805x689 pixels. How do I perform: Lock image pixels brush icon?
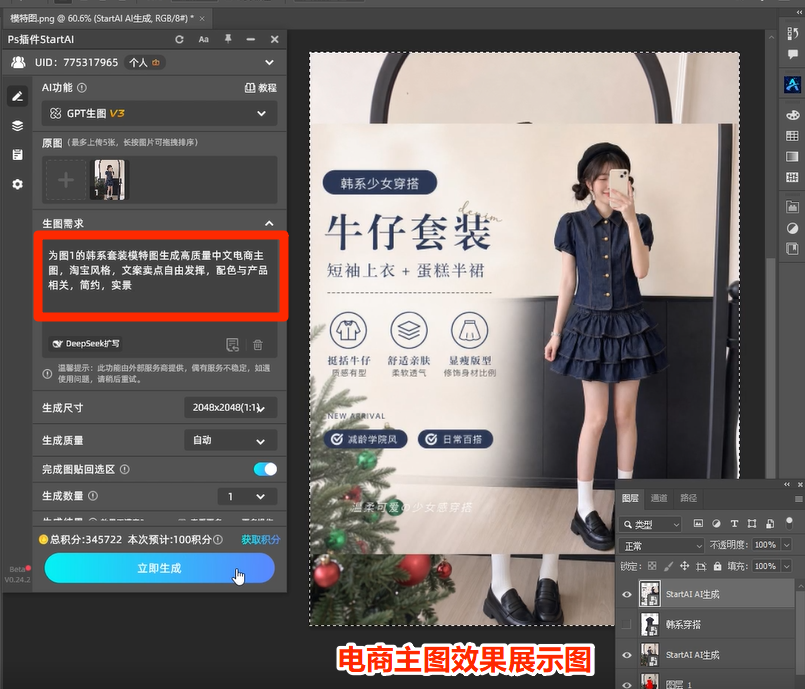click(x=668, y=566)
